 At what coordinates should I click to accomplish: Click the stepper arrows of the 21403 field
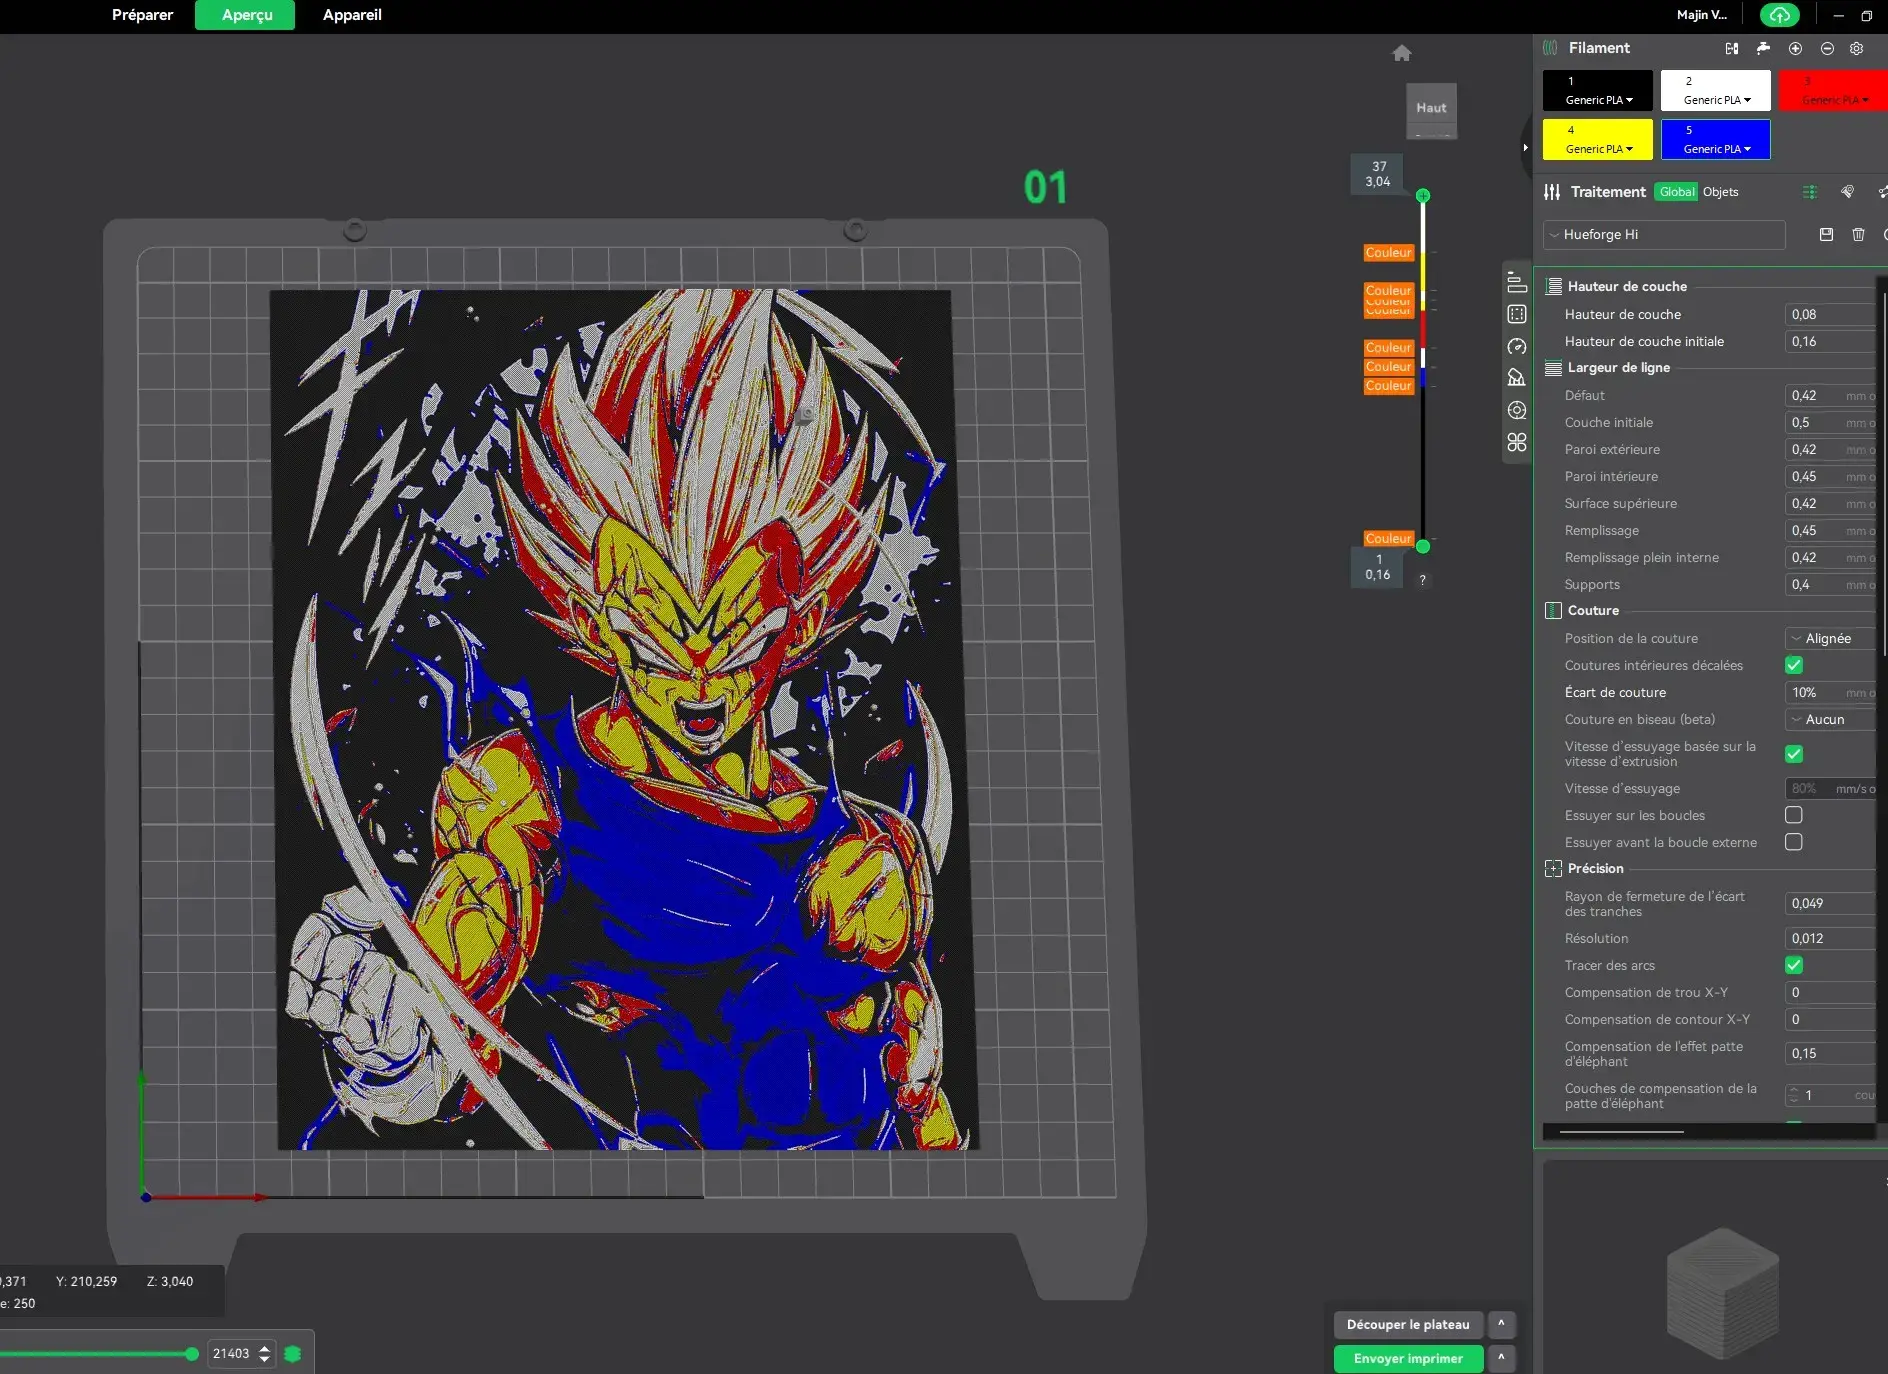point(264,1354)
